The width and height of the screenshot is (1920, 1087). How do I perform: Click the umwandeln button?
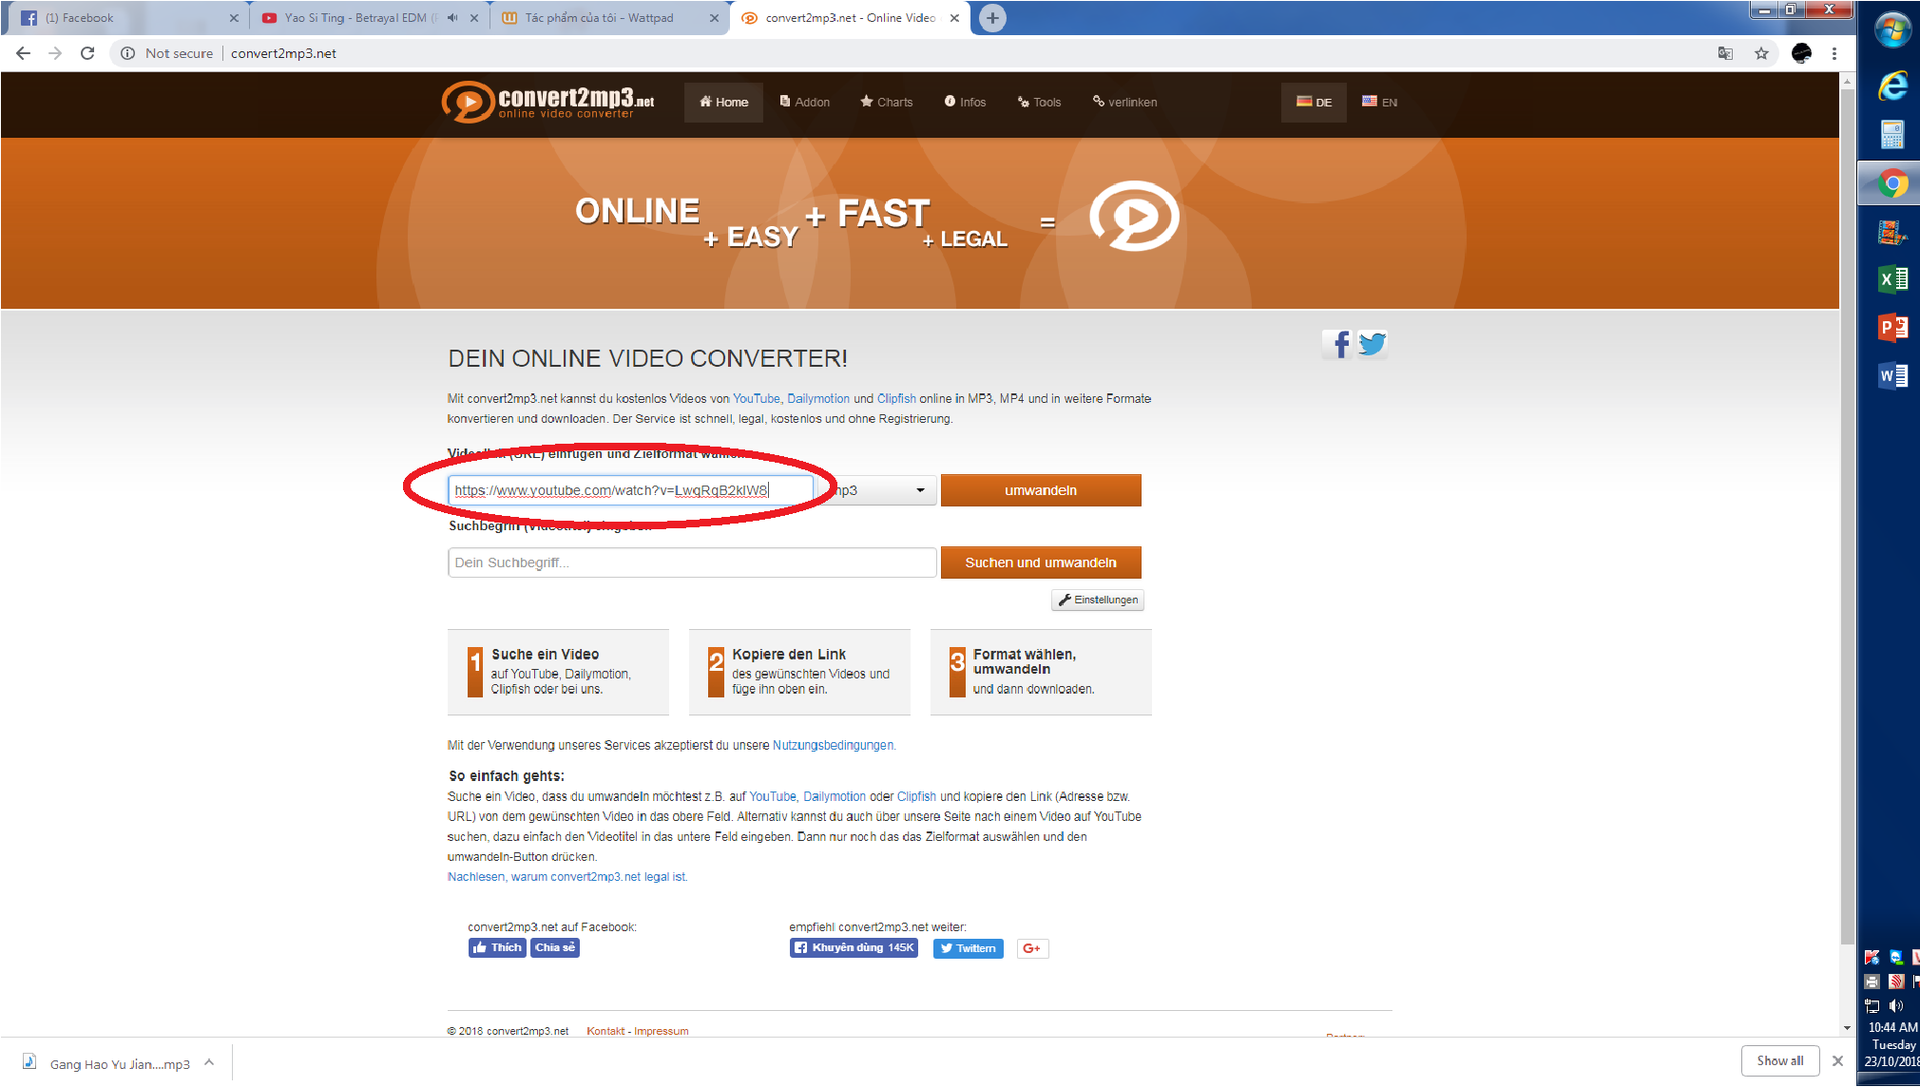tap(1040, 490)
